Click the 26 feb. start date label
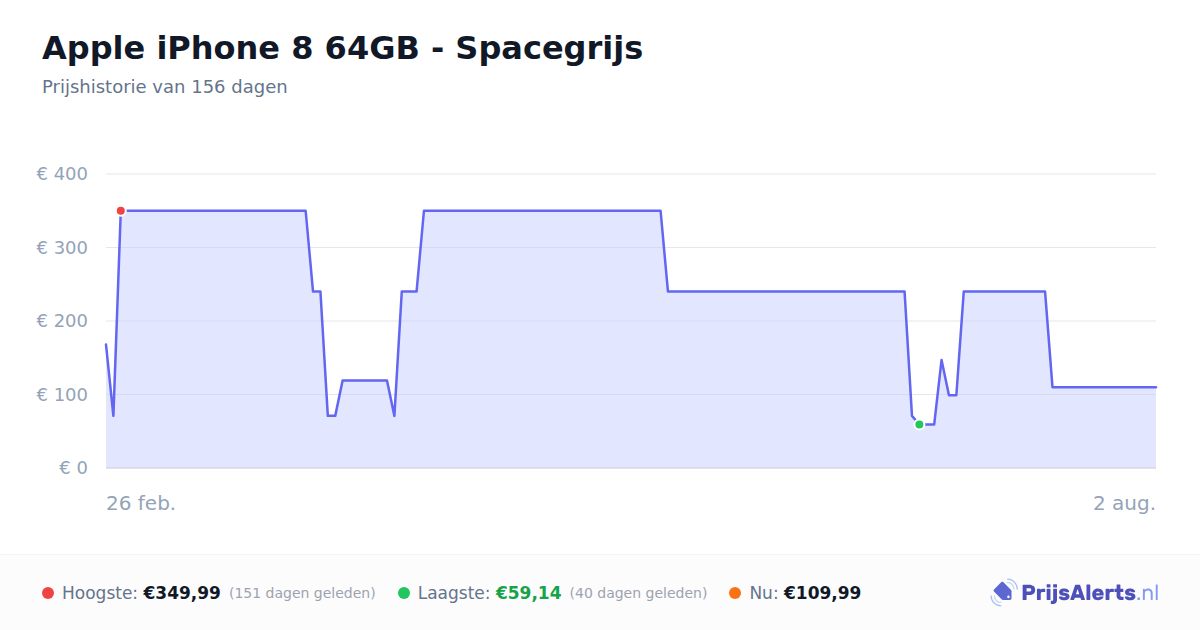Viewport: 1200px width, 630px height. pos(141,503)
